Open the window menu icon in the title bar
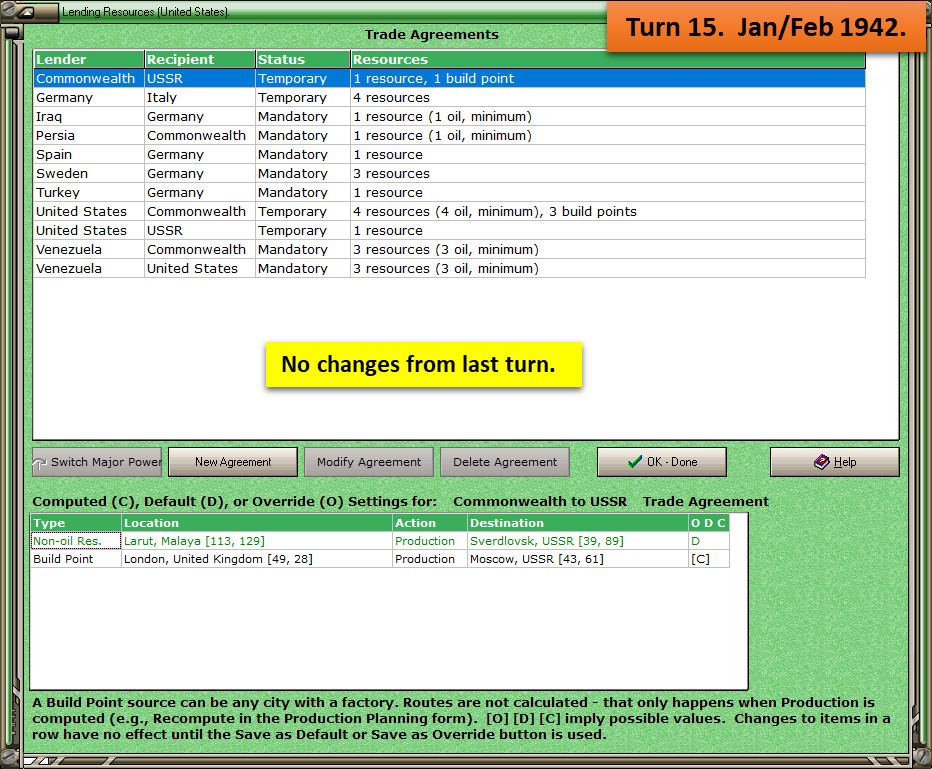 tap(26, 12)
